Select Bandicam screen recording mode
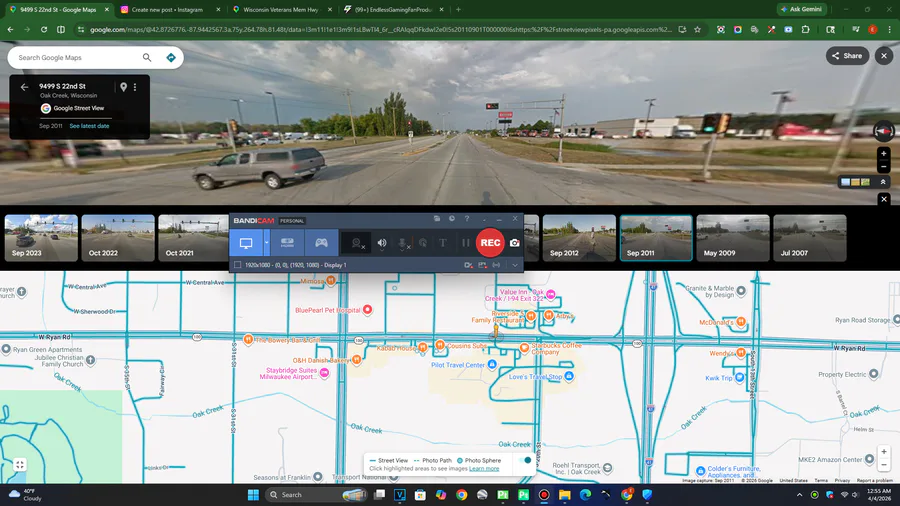 246,243
